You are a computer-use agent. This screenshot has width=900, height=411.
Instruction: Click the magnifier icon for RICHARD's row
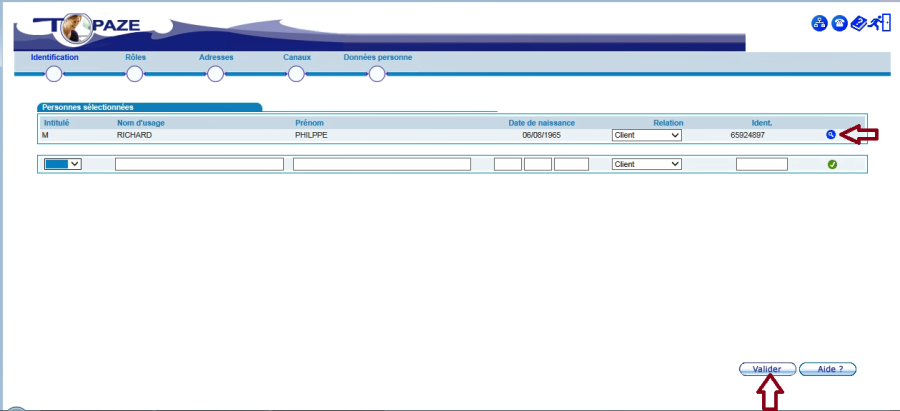pos(830,135)
